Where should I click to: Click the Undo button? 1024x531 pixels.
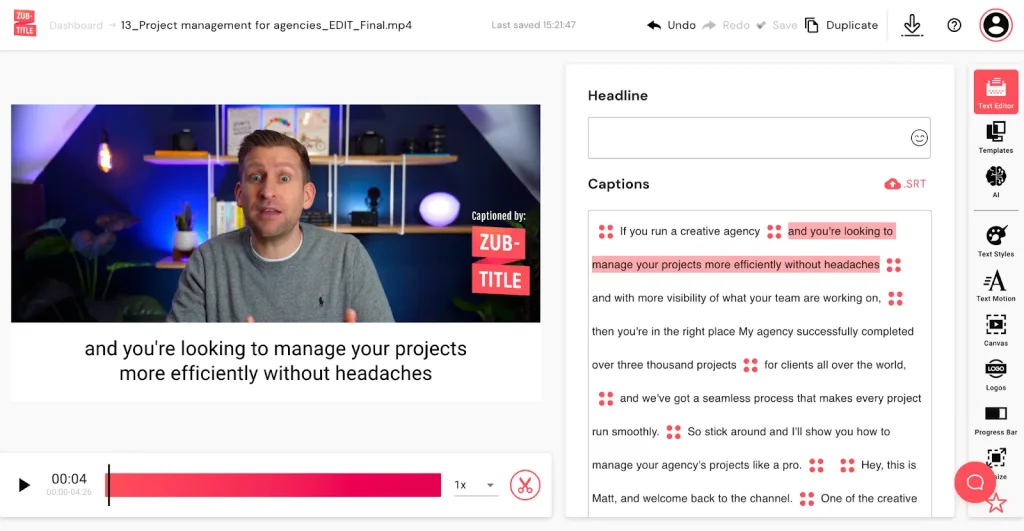[671, 25]
